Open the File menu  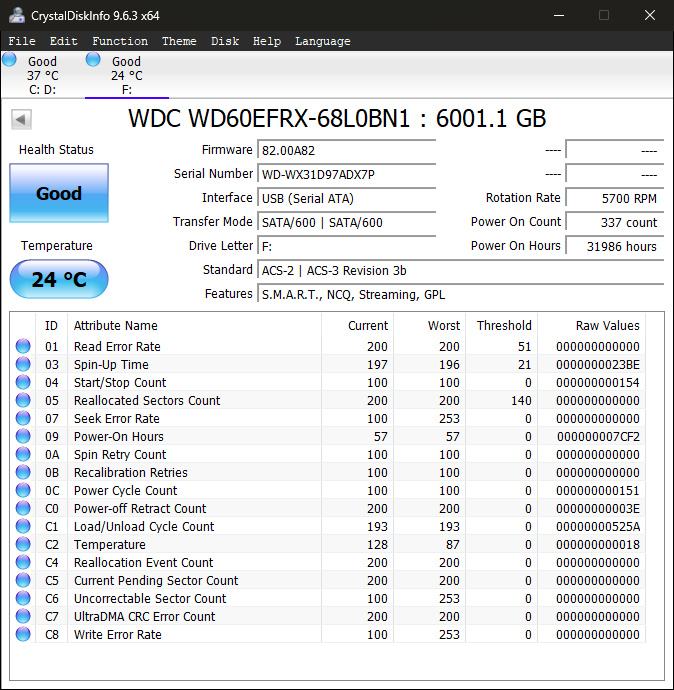tap(22, 41)
